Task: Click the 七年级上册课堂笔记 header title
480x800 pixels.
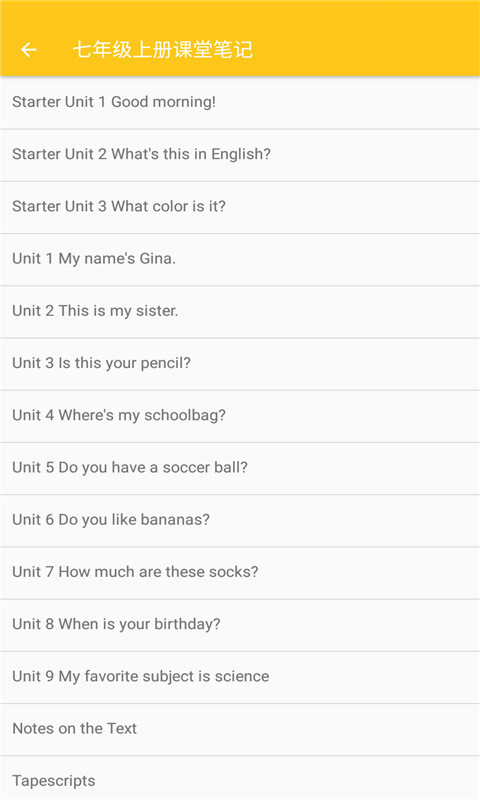Action: tap(163, 49)
